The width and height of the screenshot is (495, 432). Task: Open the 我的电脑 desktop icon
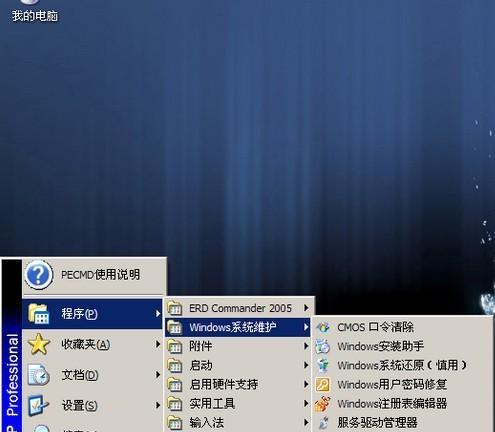tap(35, 11)
